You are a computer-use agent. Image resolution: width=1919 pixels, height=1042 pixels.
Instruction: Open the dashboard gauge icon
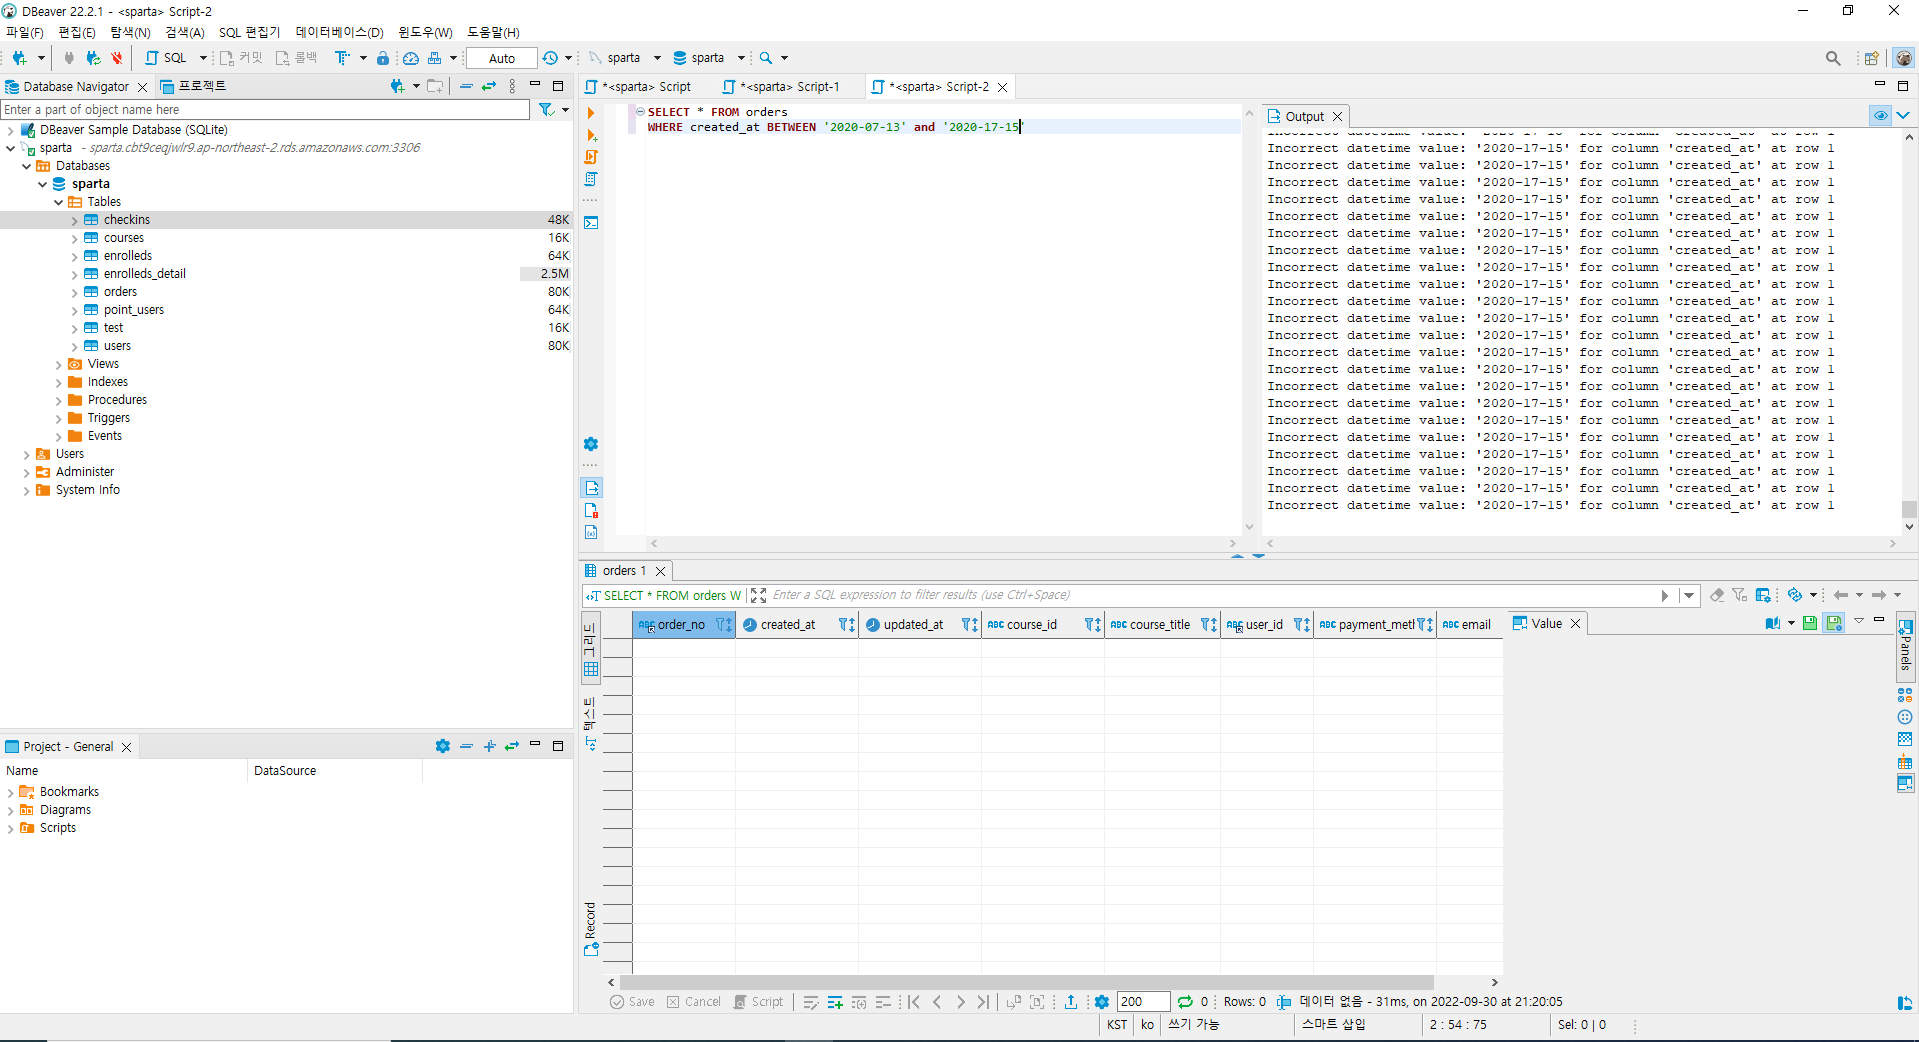411,58
